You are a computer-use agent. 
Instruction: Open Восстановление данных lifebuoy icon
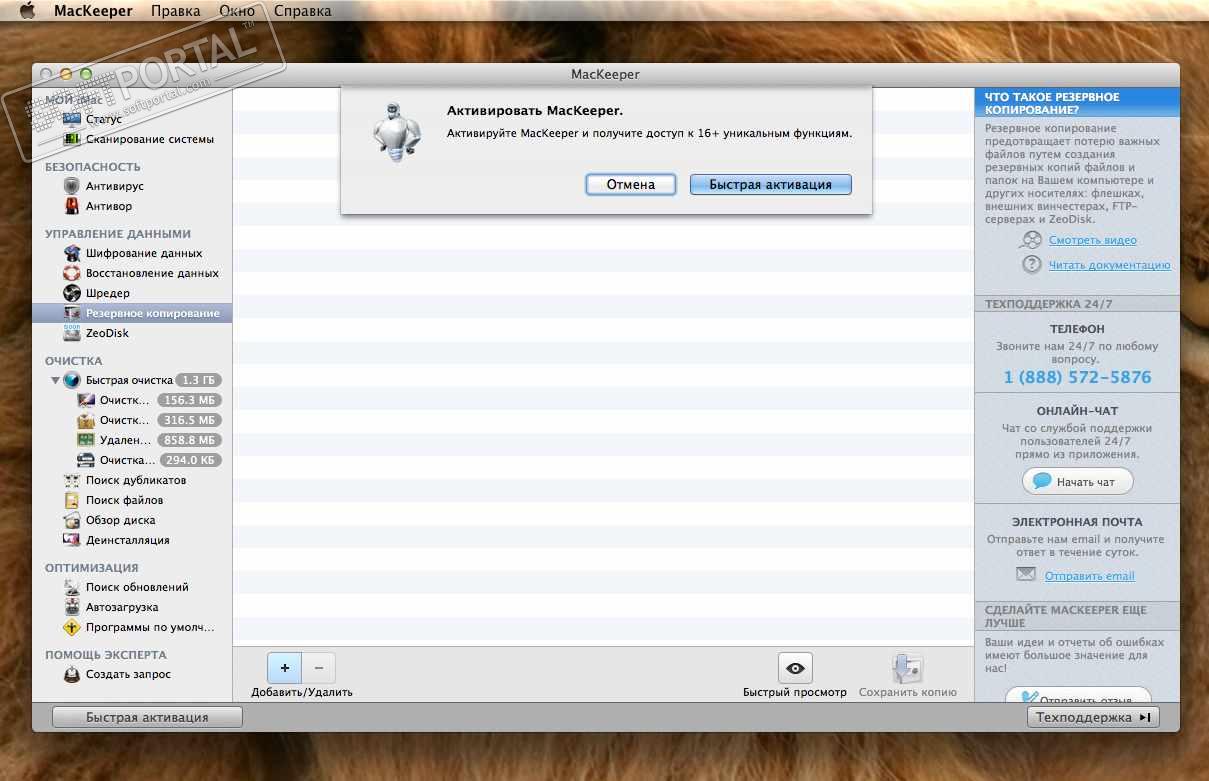pos(72,273)
